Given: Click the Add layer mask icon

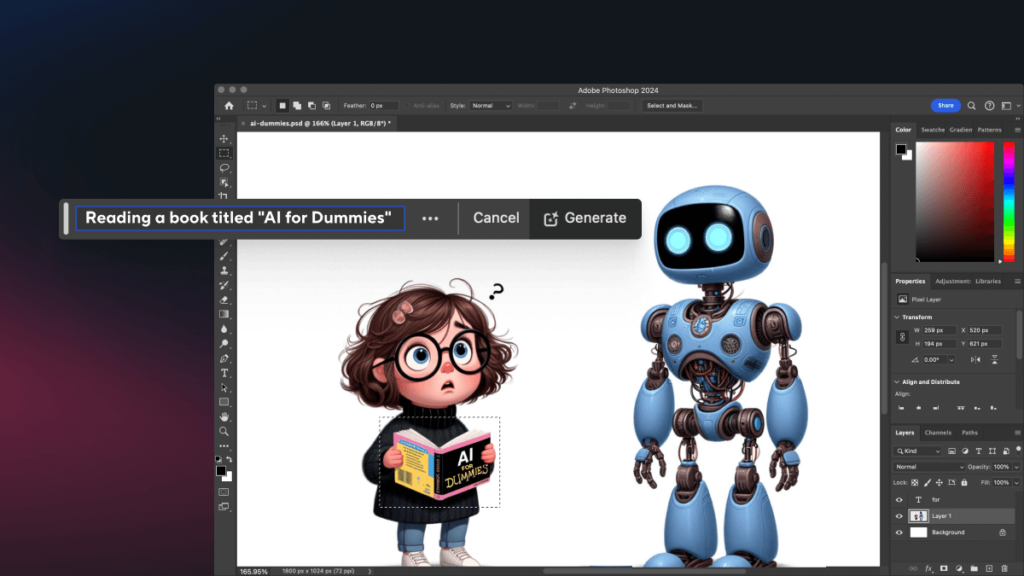Looking at the screenshot, I should [944, 569].
